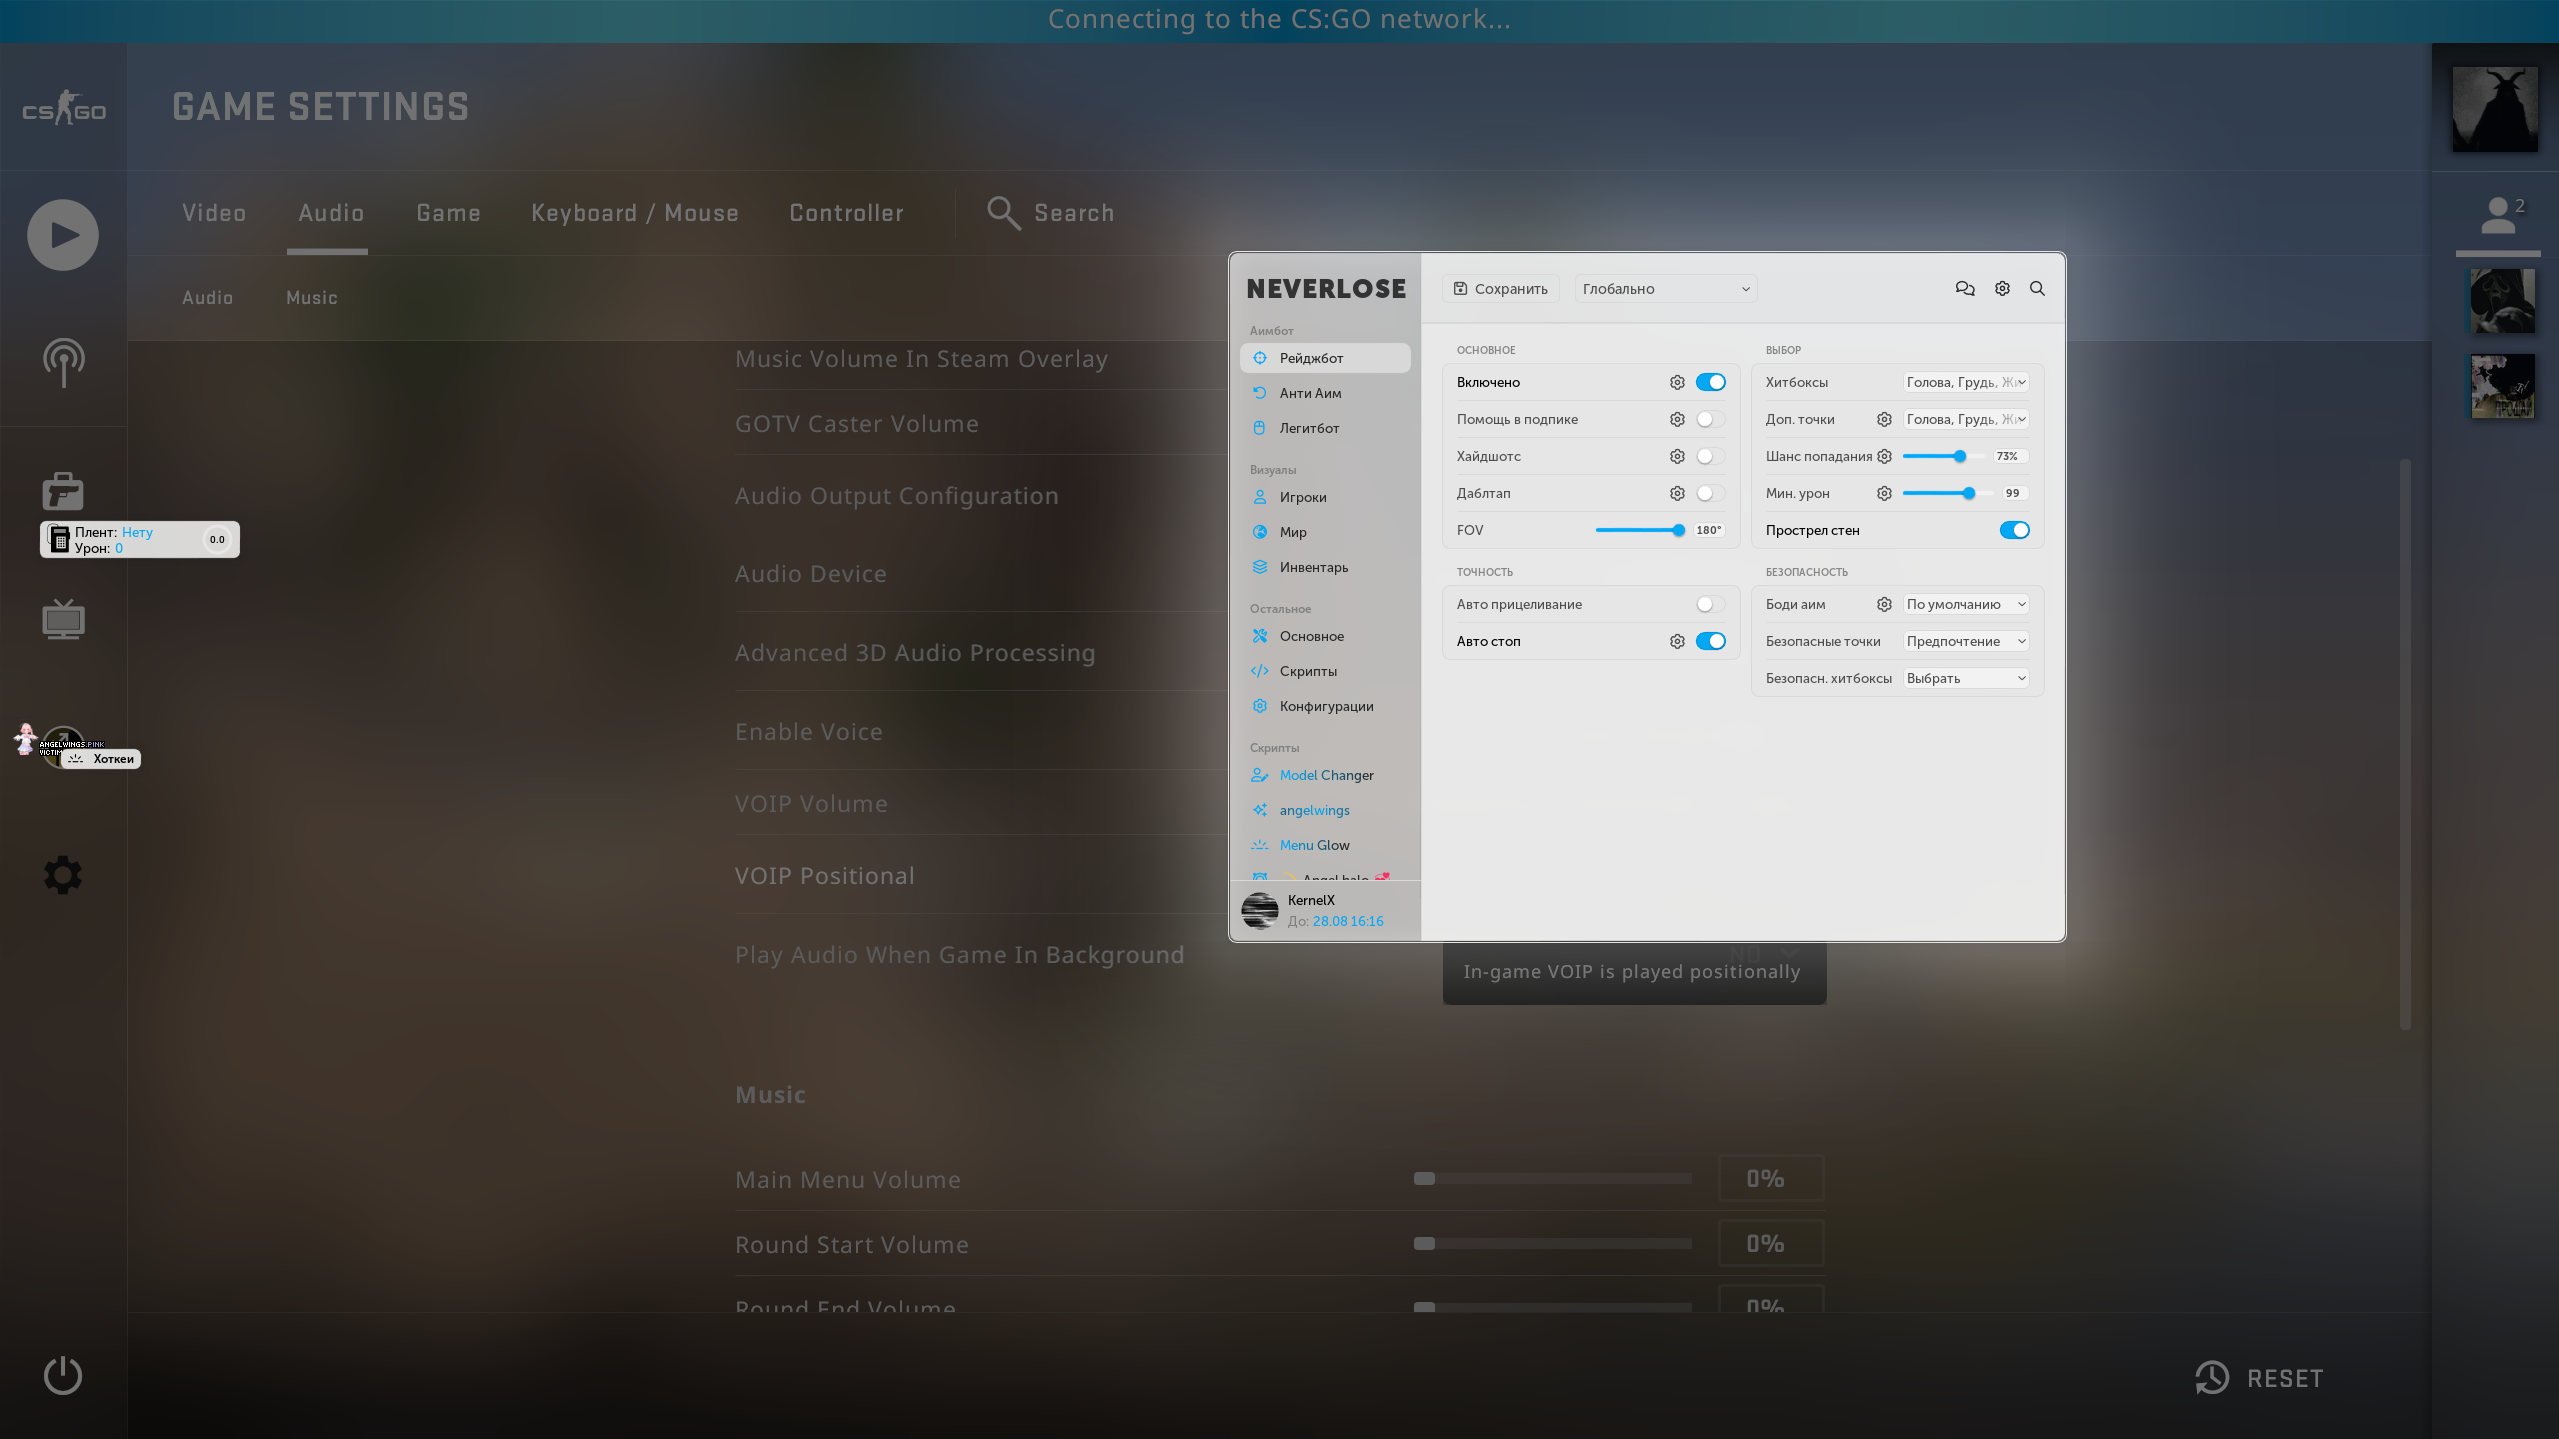Enable the Хайдшотс switch
The image size is (2559, 1439).
1711,456
